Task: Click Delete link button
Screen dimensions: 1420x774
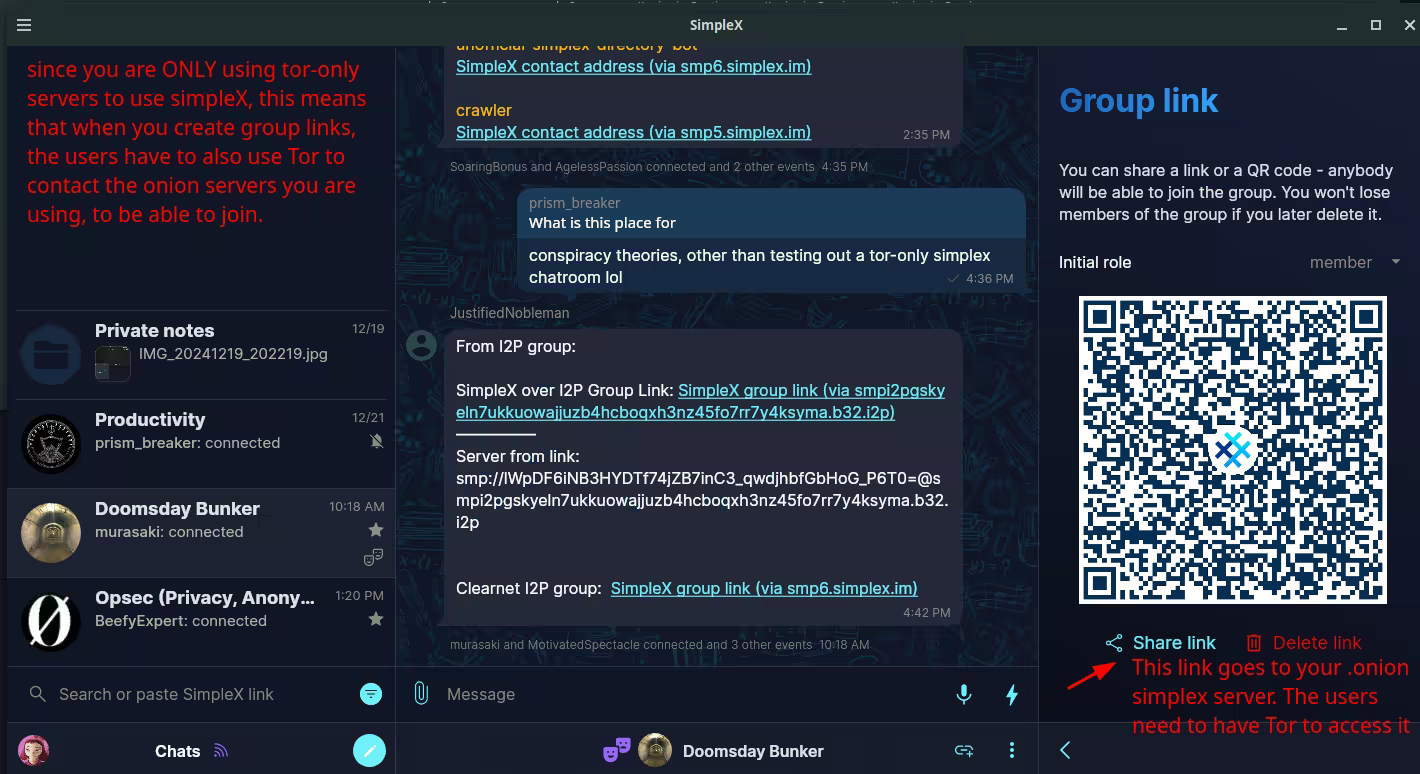Action: point(1303,643)
